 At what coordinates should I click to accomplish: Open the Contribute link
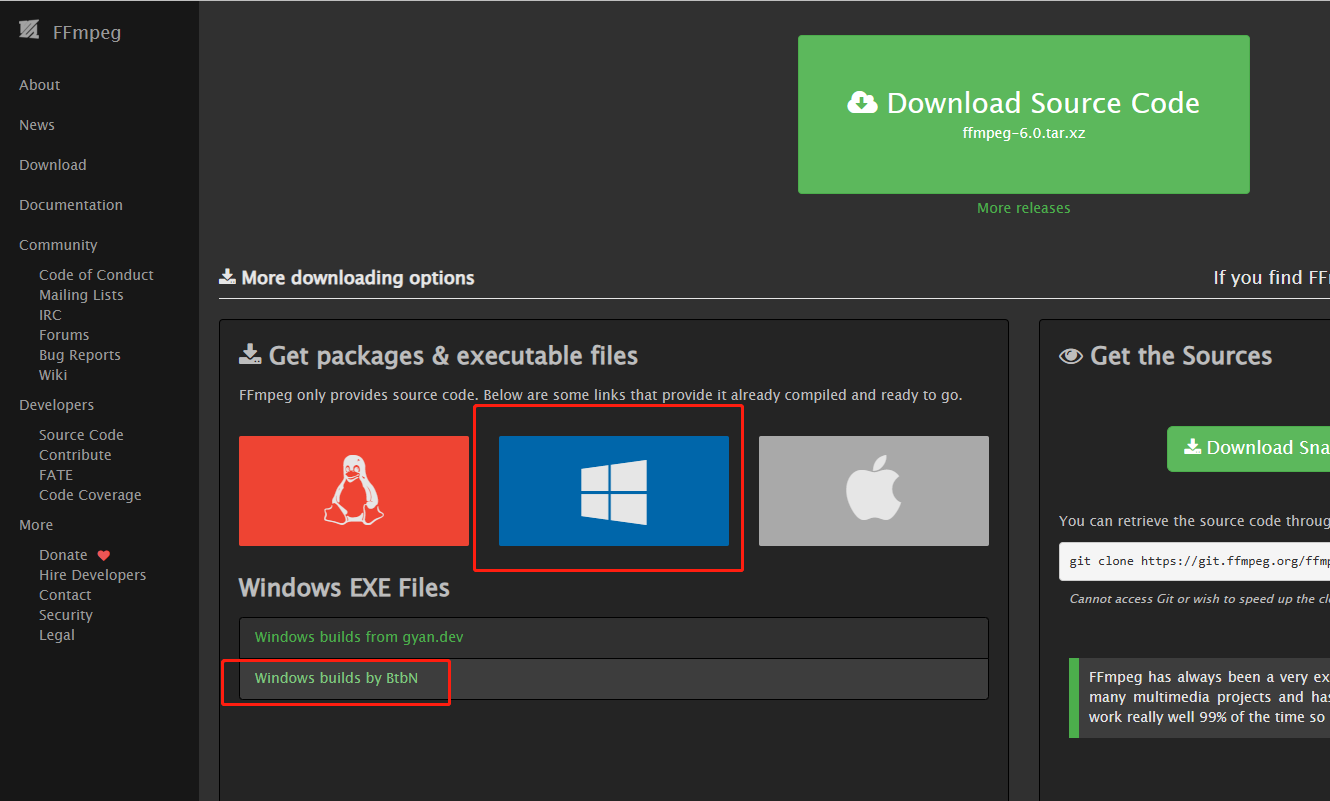click(75, 455)
